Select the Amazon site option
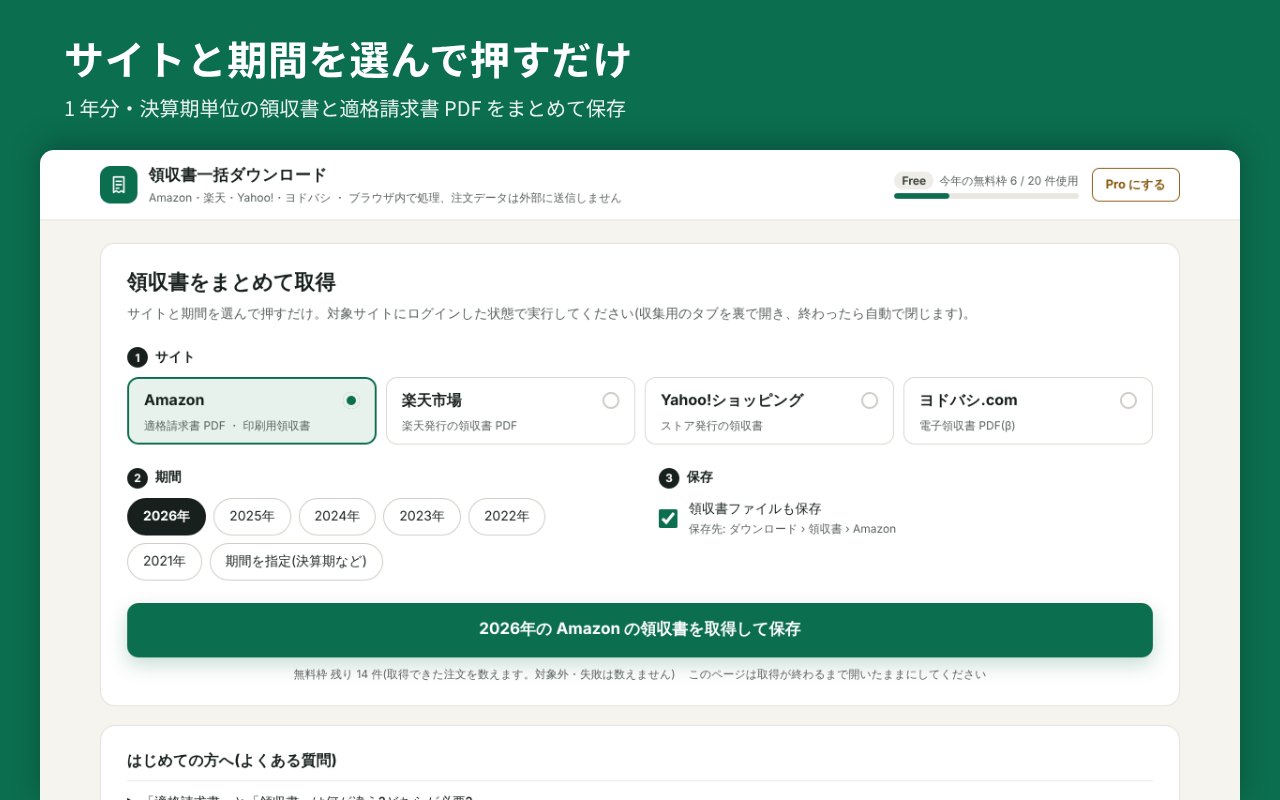The height and width of the screenshot is (800, 1280). [x=252, y=411]
